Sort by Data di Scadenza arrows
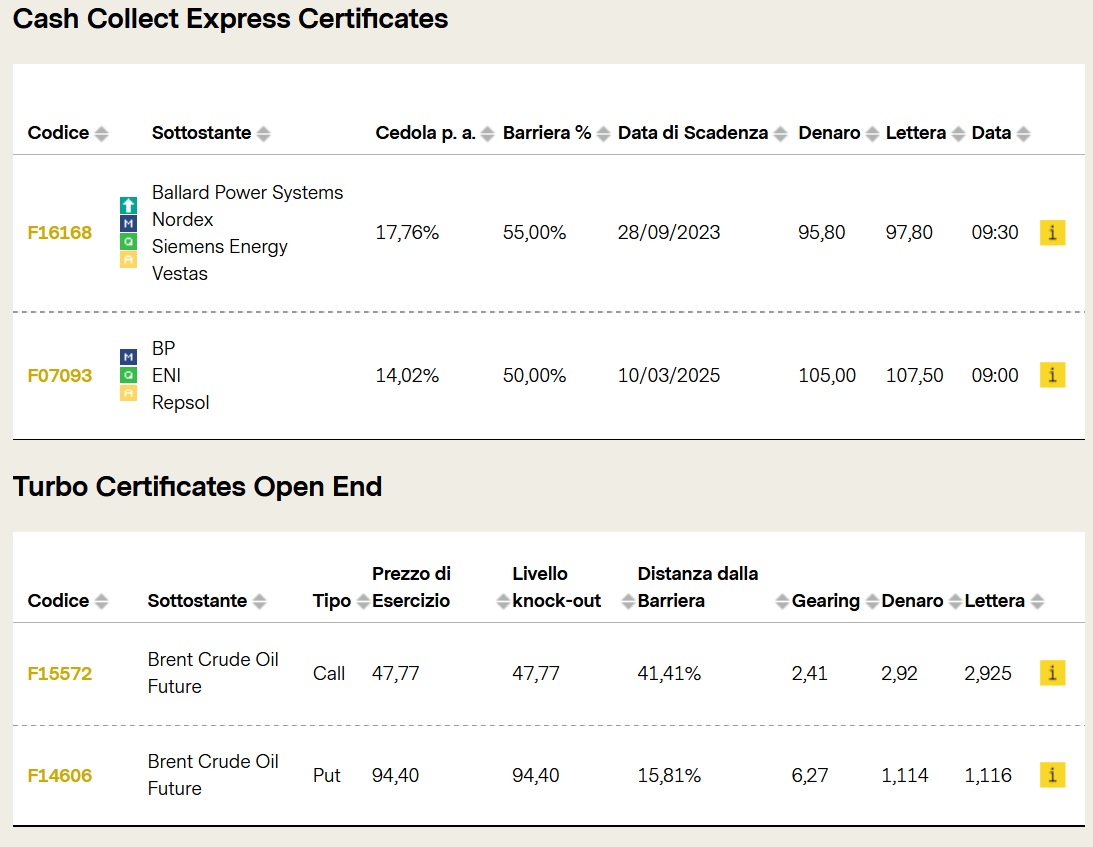The width and height of the screenshot is (1093, 847). 781,133
